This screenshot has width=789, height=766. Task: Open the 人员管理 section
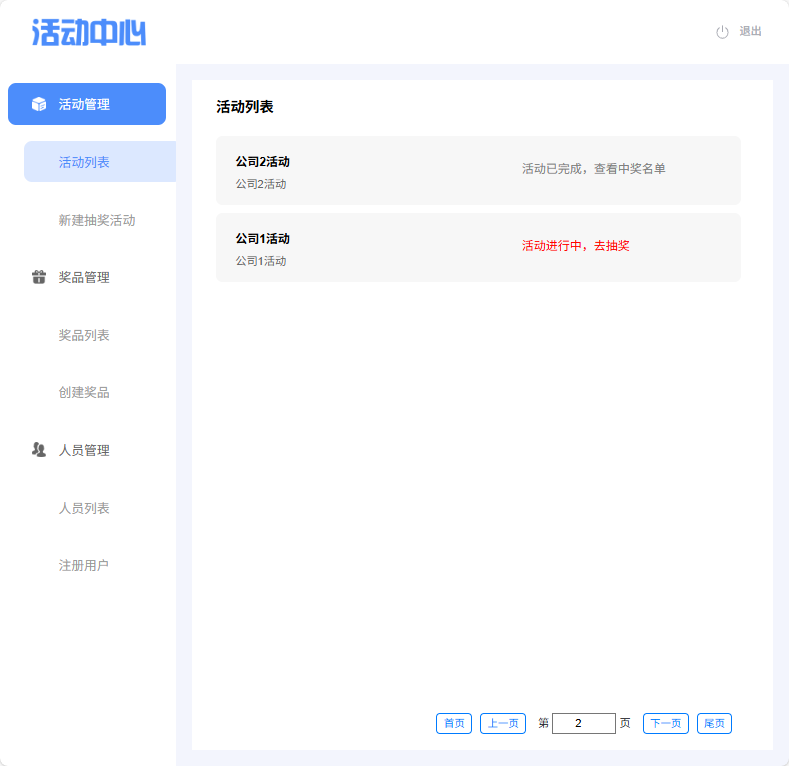[x=84, y=450]
